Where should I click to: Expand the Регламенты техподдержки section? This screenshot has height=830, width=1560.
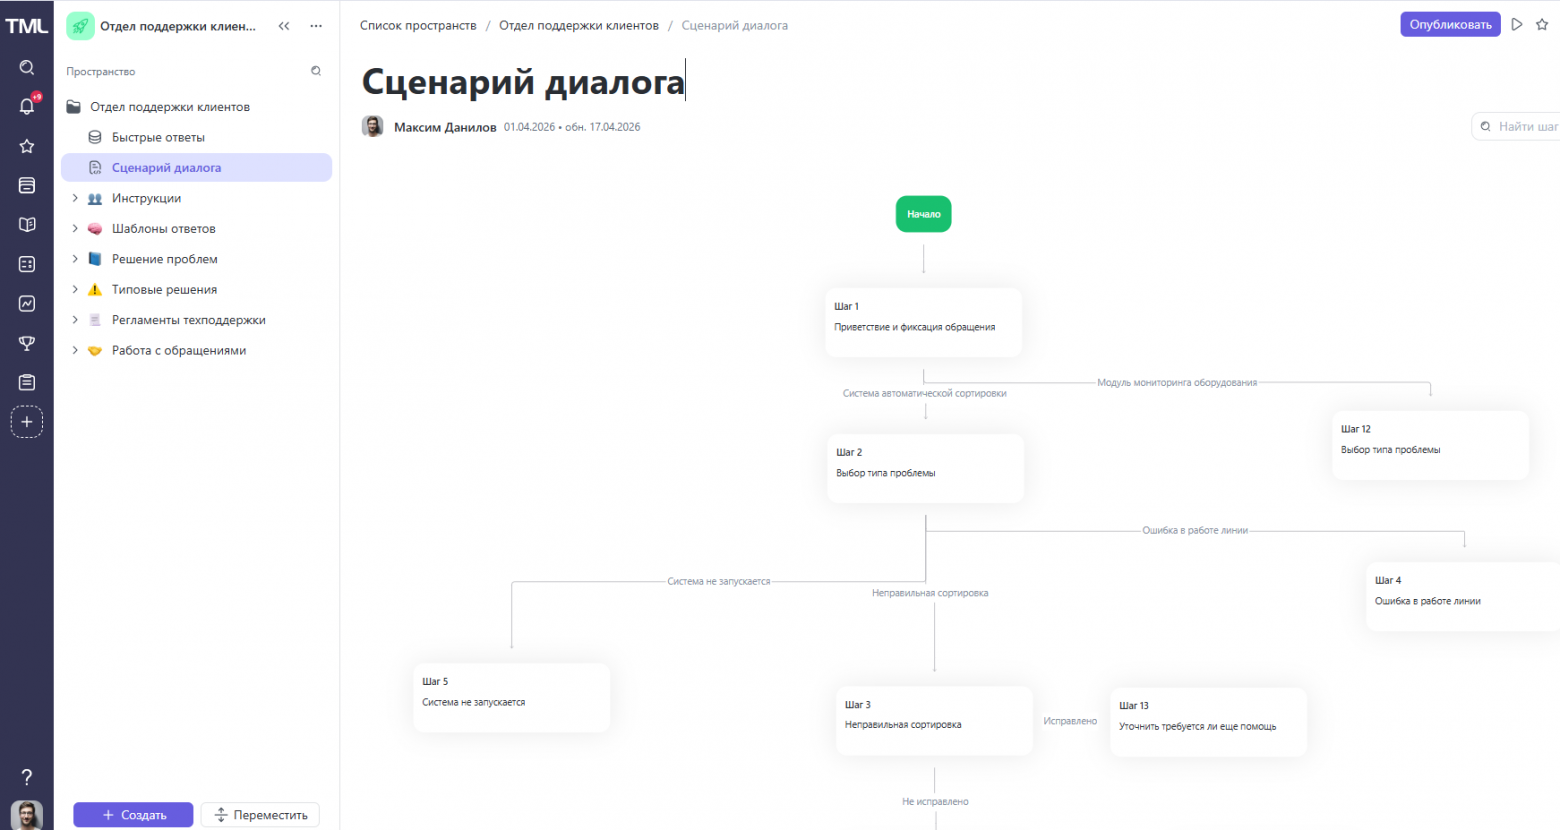pos(74,319)
